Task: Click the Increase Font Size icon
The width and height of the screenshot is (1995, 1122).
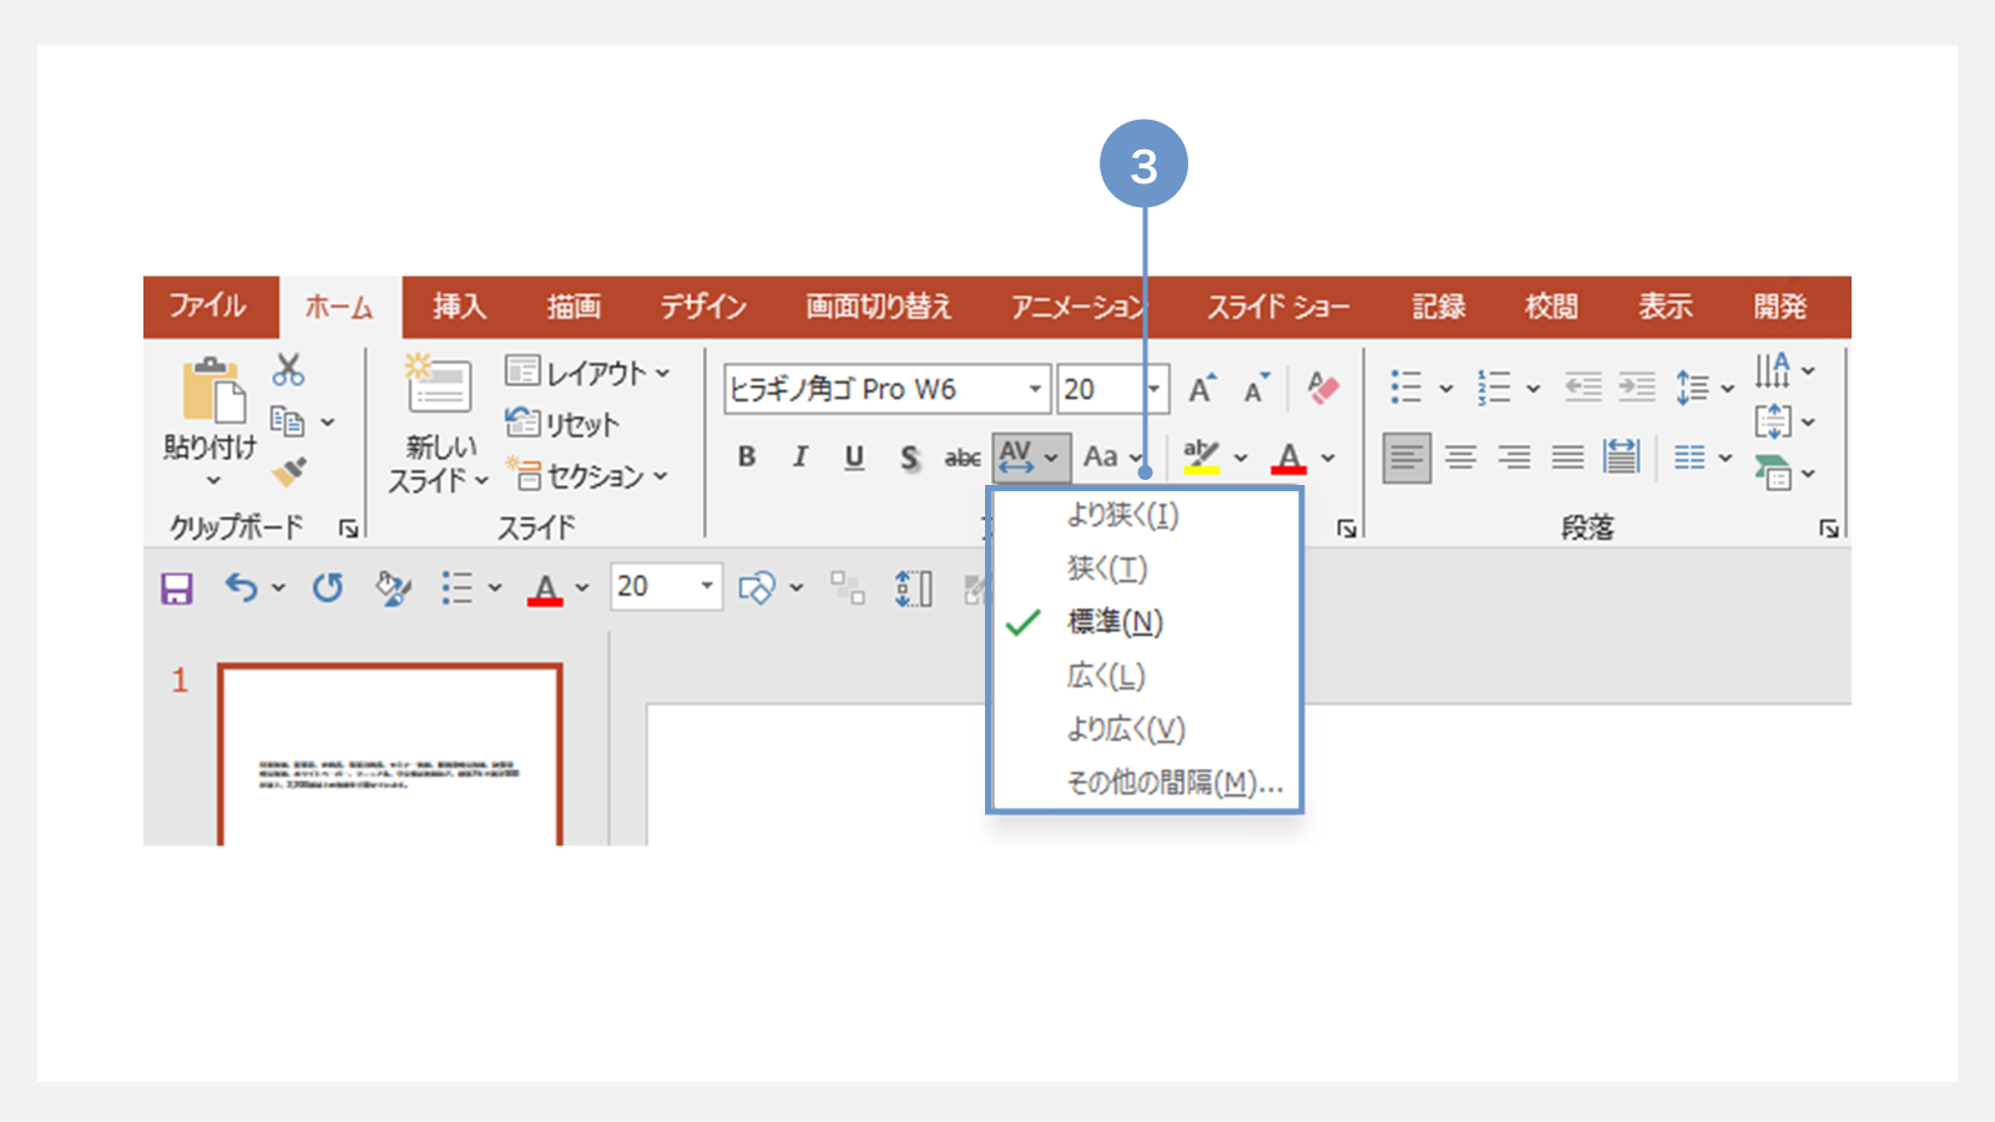Action: pyautogui.click(x=1202, y=388)
